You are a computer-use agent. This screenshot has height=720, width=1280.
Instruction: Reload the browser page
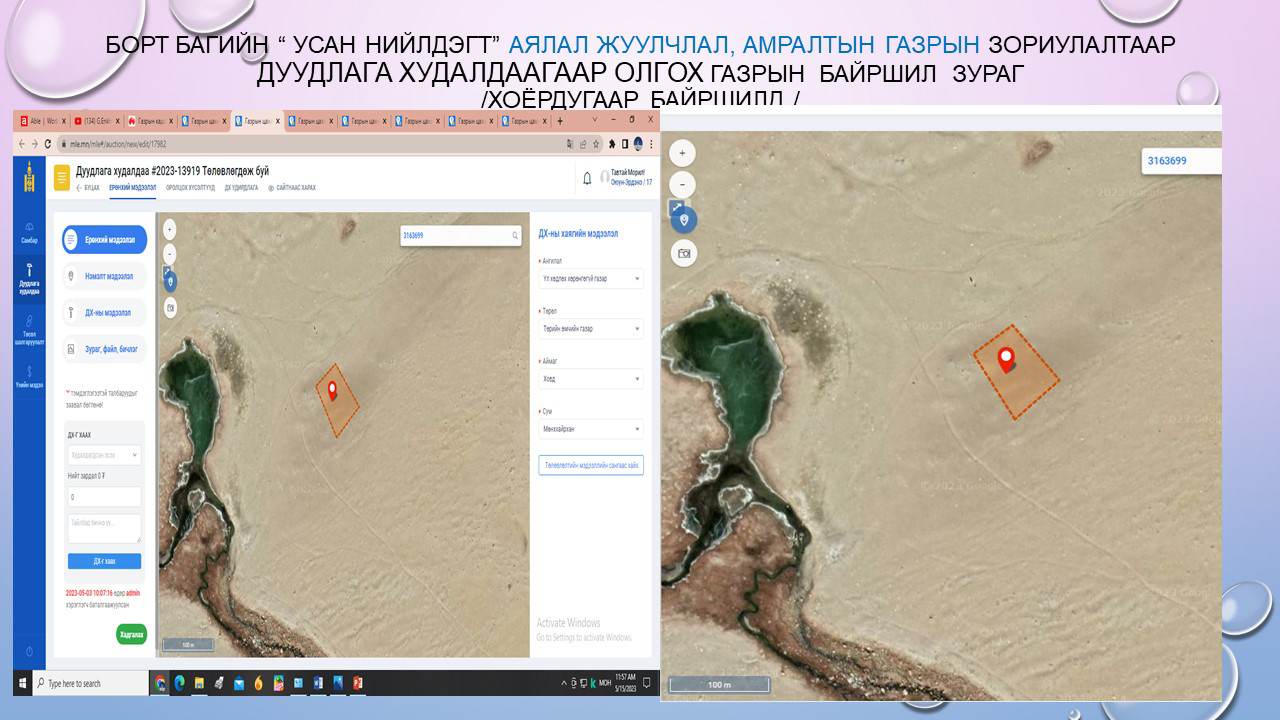[48, 143]
